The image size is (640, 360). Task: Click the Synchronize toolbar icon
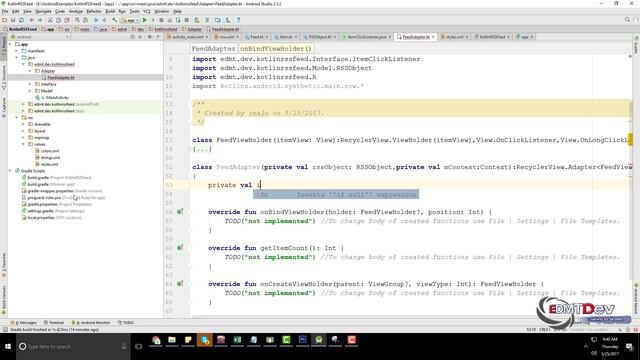point(21,20)
